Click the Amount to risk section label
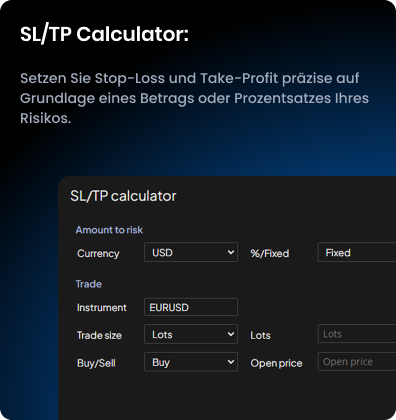This screenshot has height=420, width=396. (109, 230)
